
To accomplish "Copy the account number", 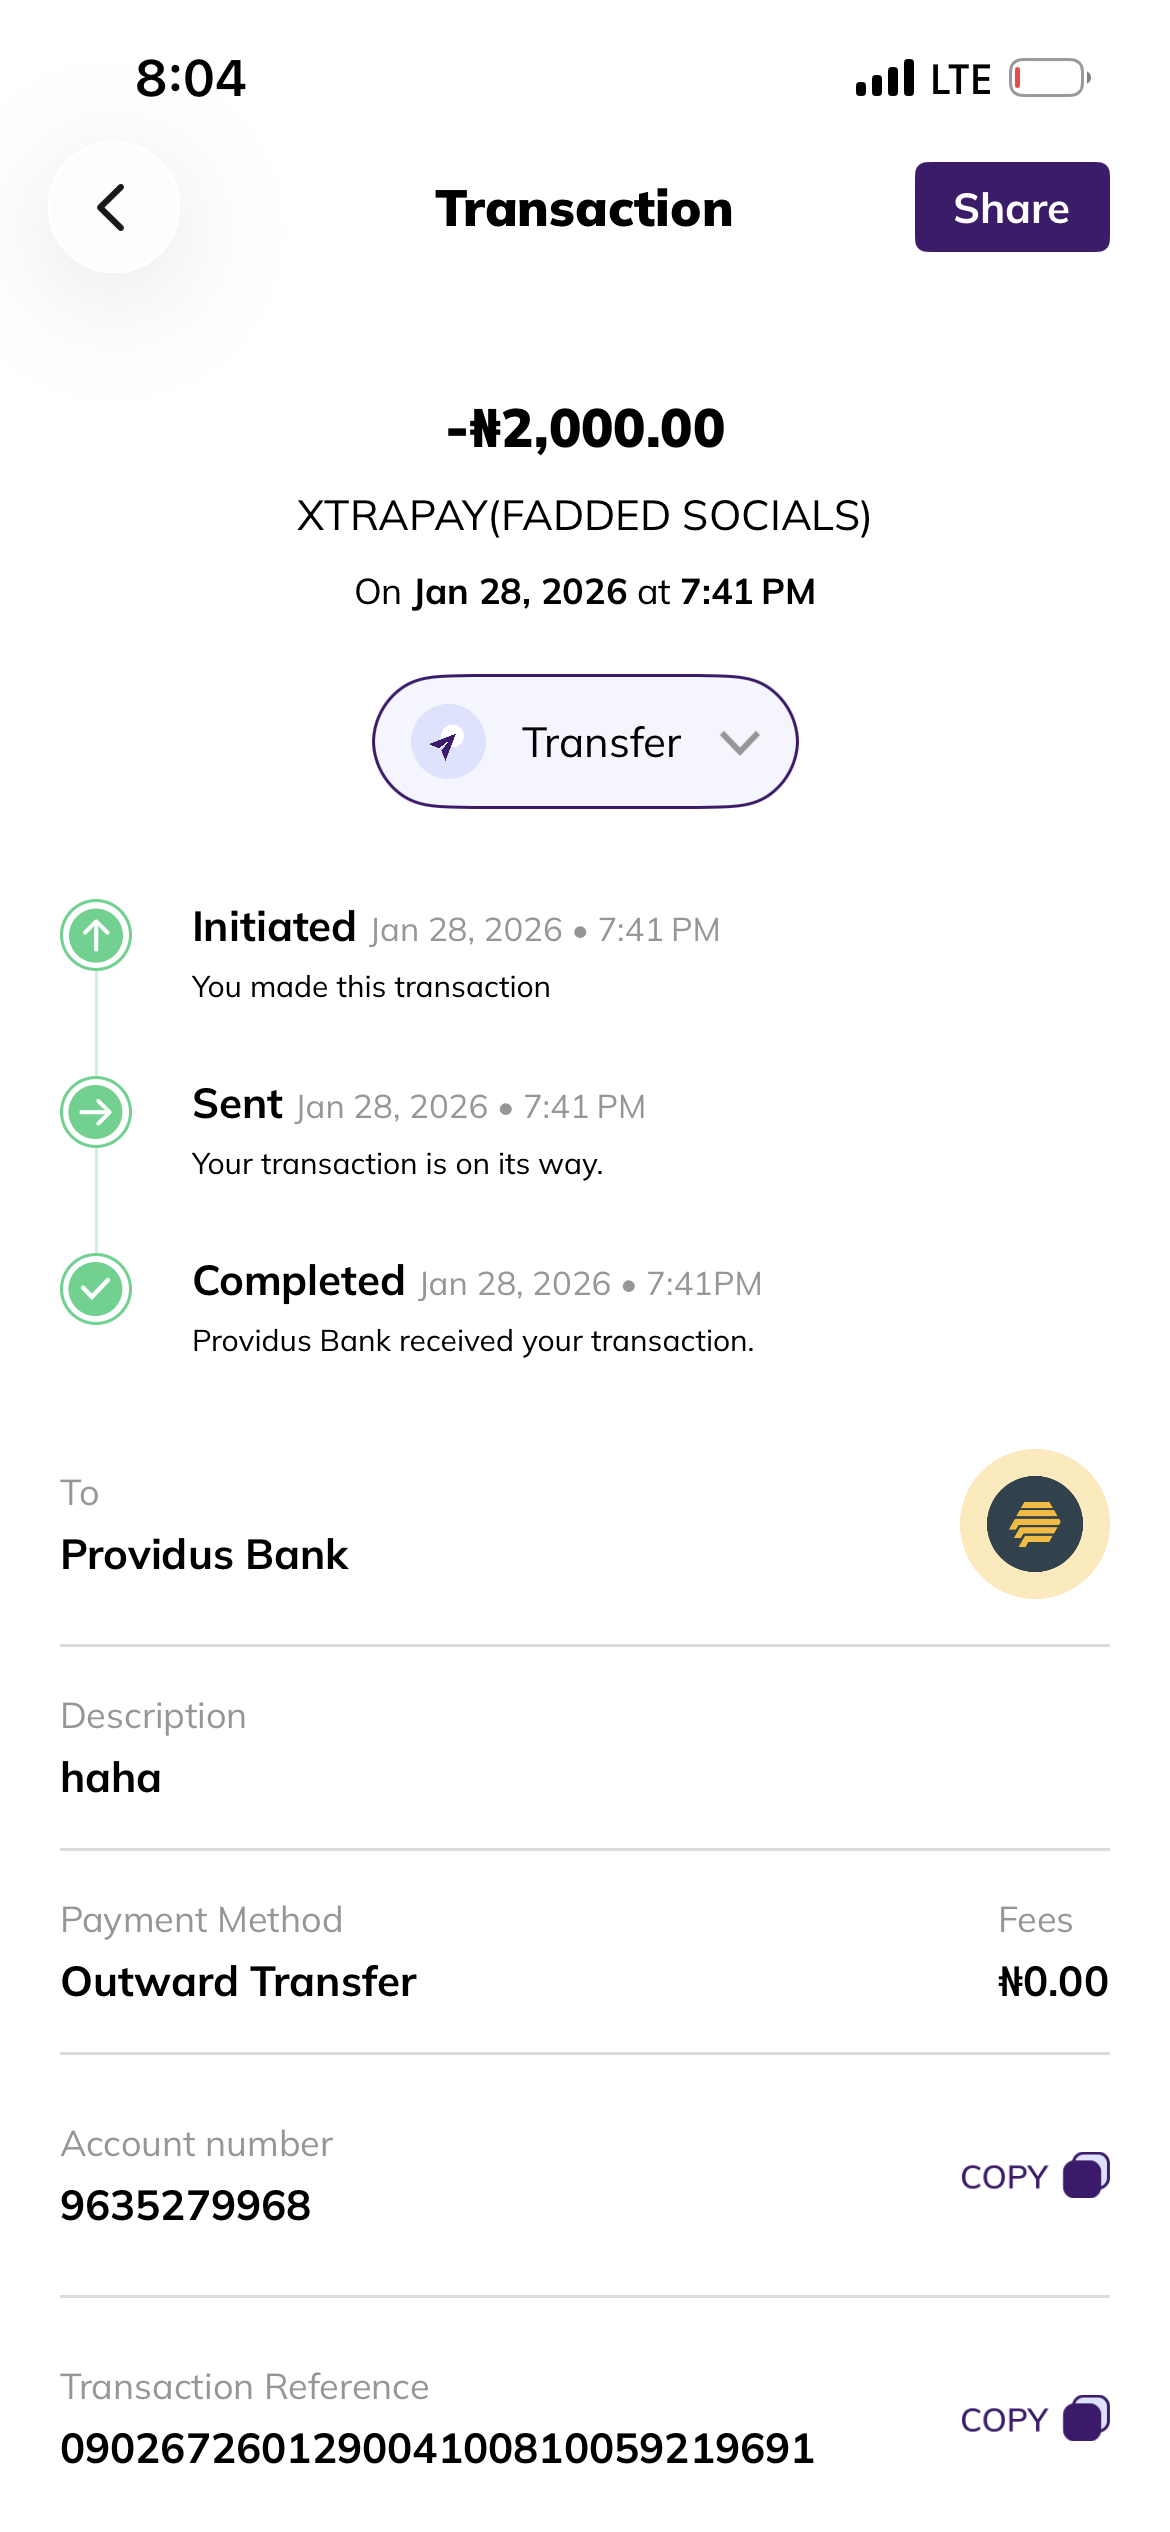I will (x=1086, y=2175).
